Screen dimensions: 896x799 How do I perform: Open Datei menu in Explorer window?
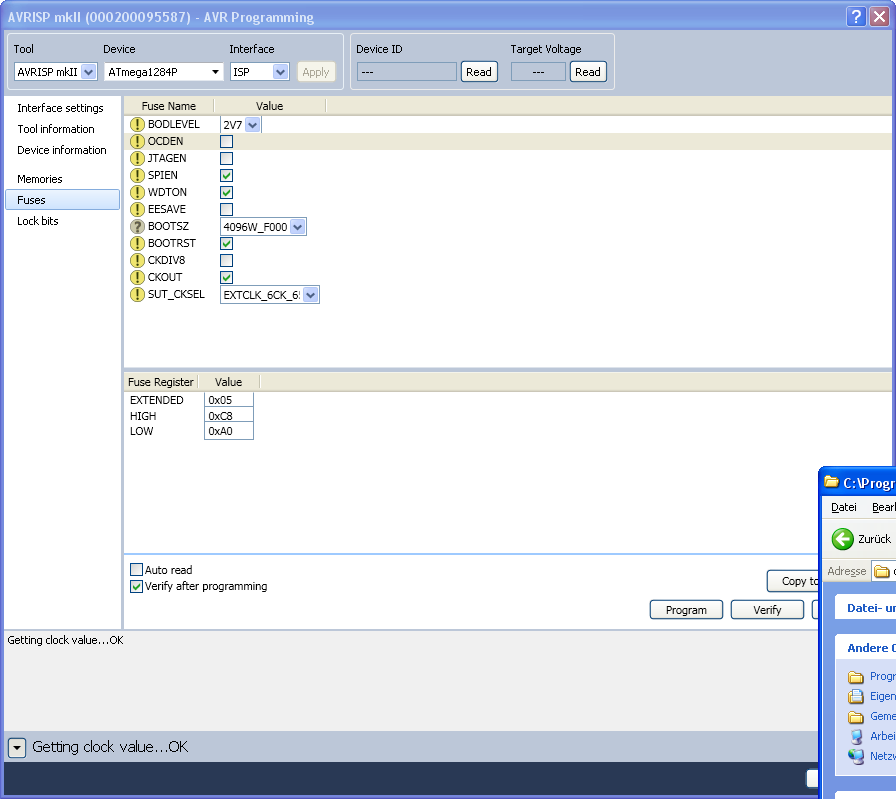[843, 507]
